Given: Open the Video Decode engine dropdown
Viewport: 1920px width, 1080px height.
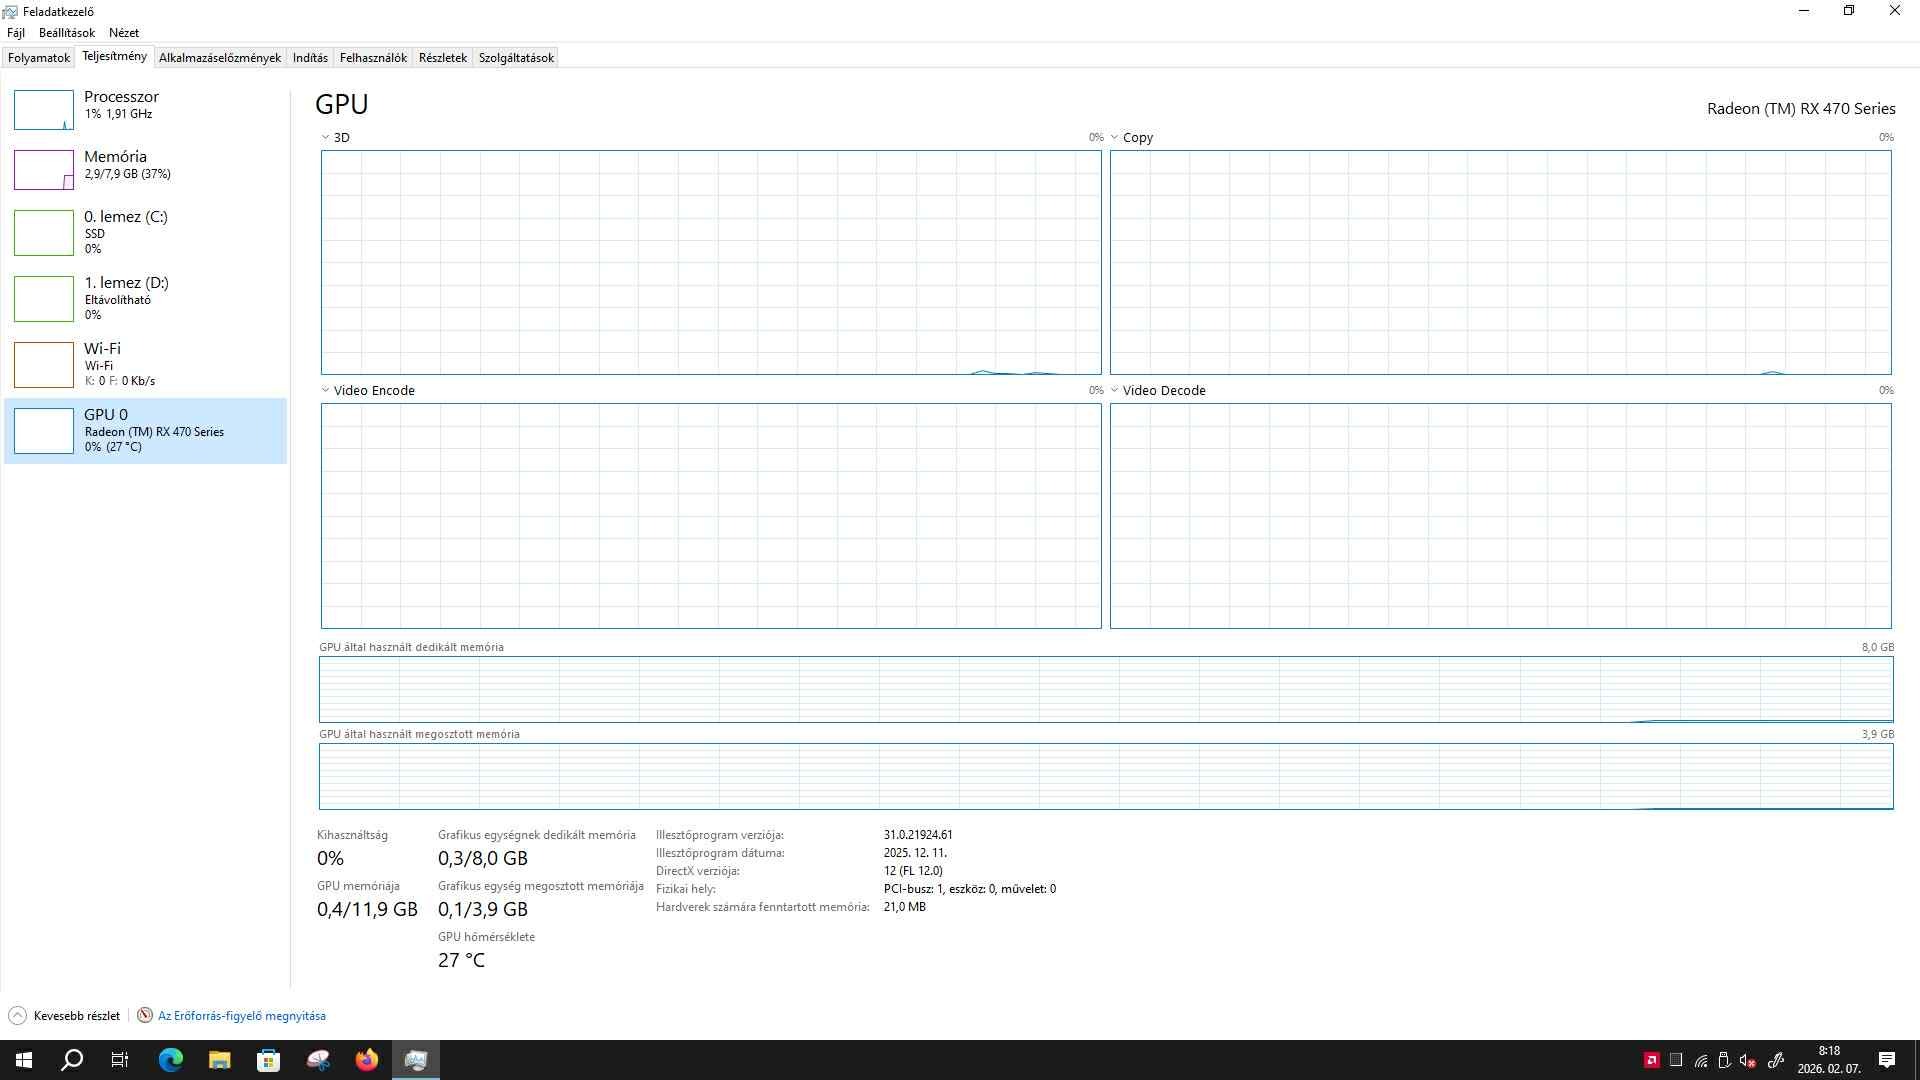Looking at the screenshot, I should click(1115, 390).
